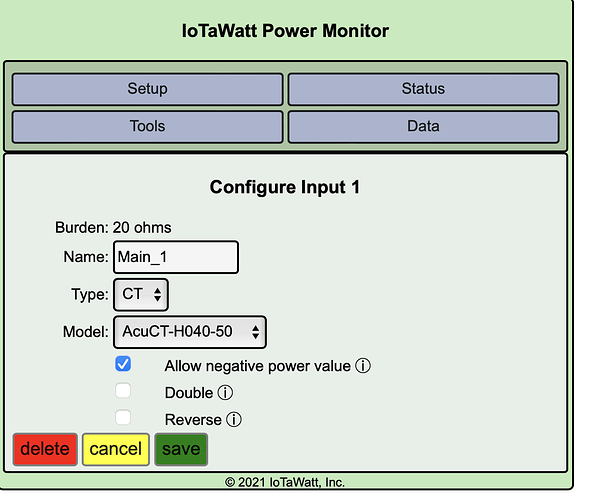Click the Type selector up-down arrows
The width and height of the screenshot is (599, 500).
157,294
